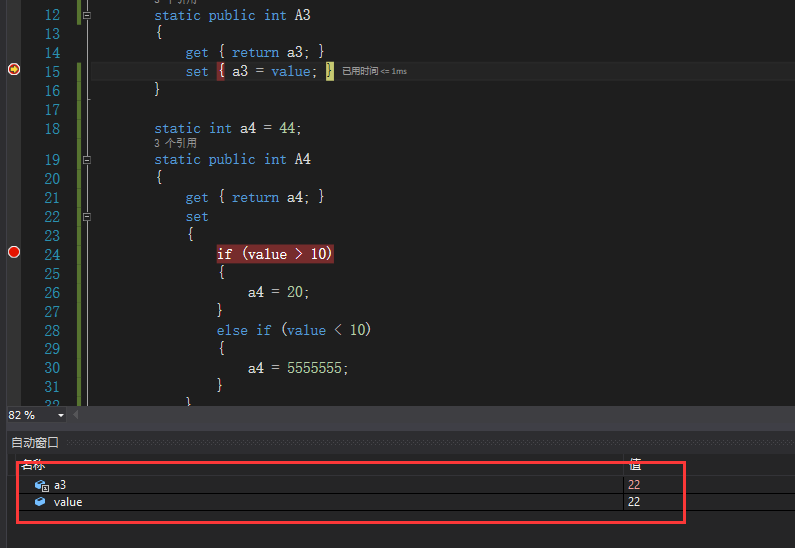Click the value row's cell showing 22

(634, 502)
